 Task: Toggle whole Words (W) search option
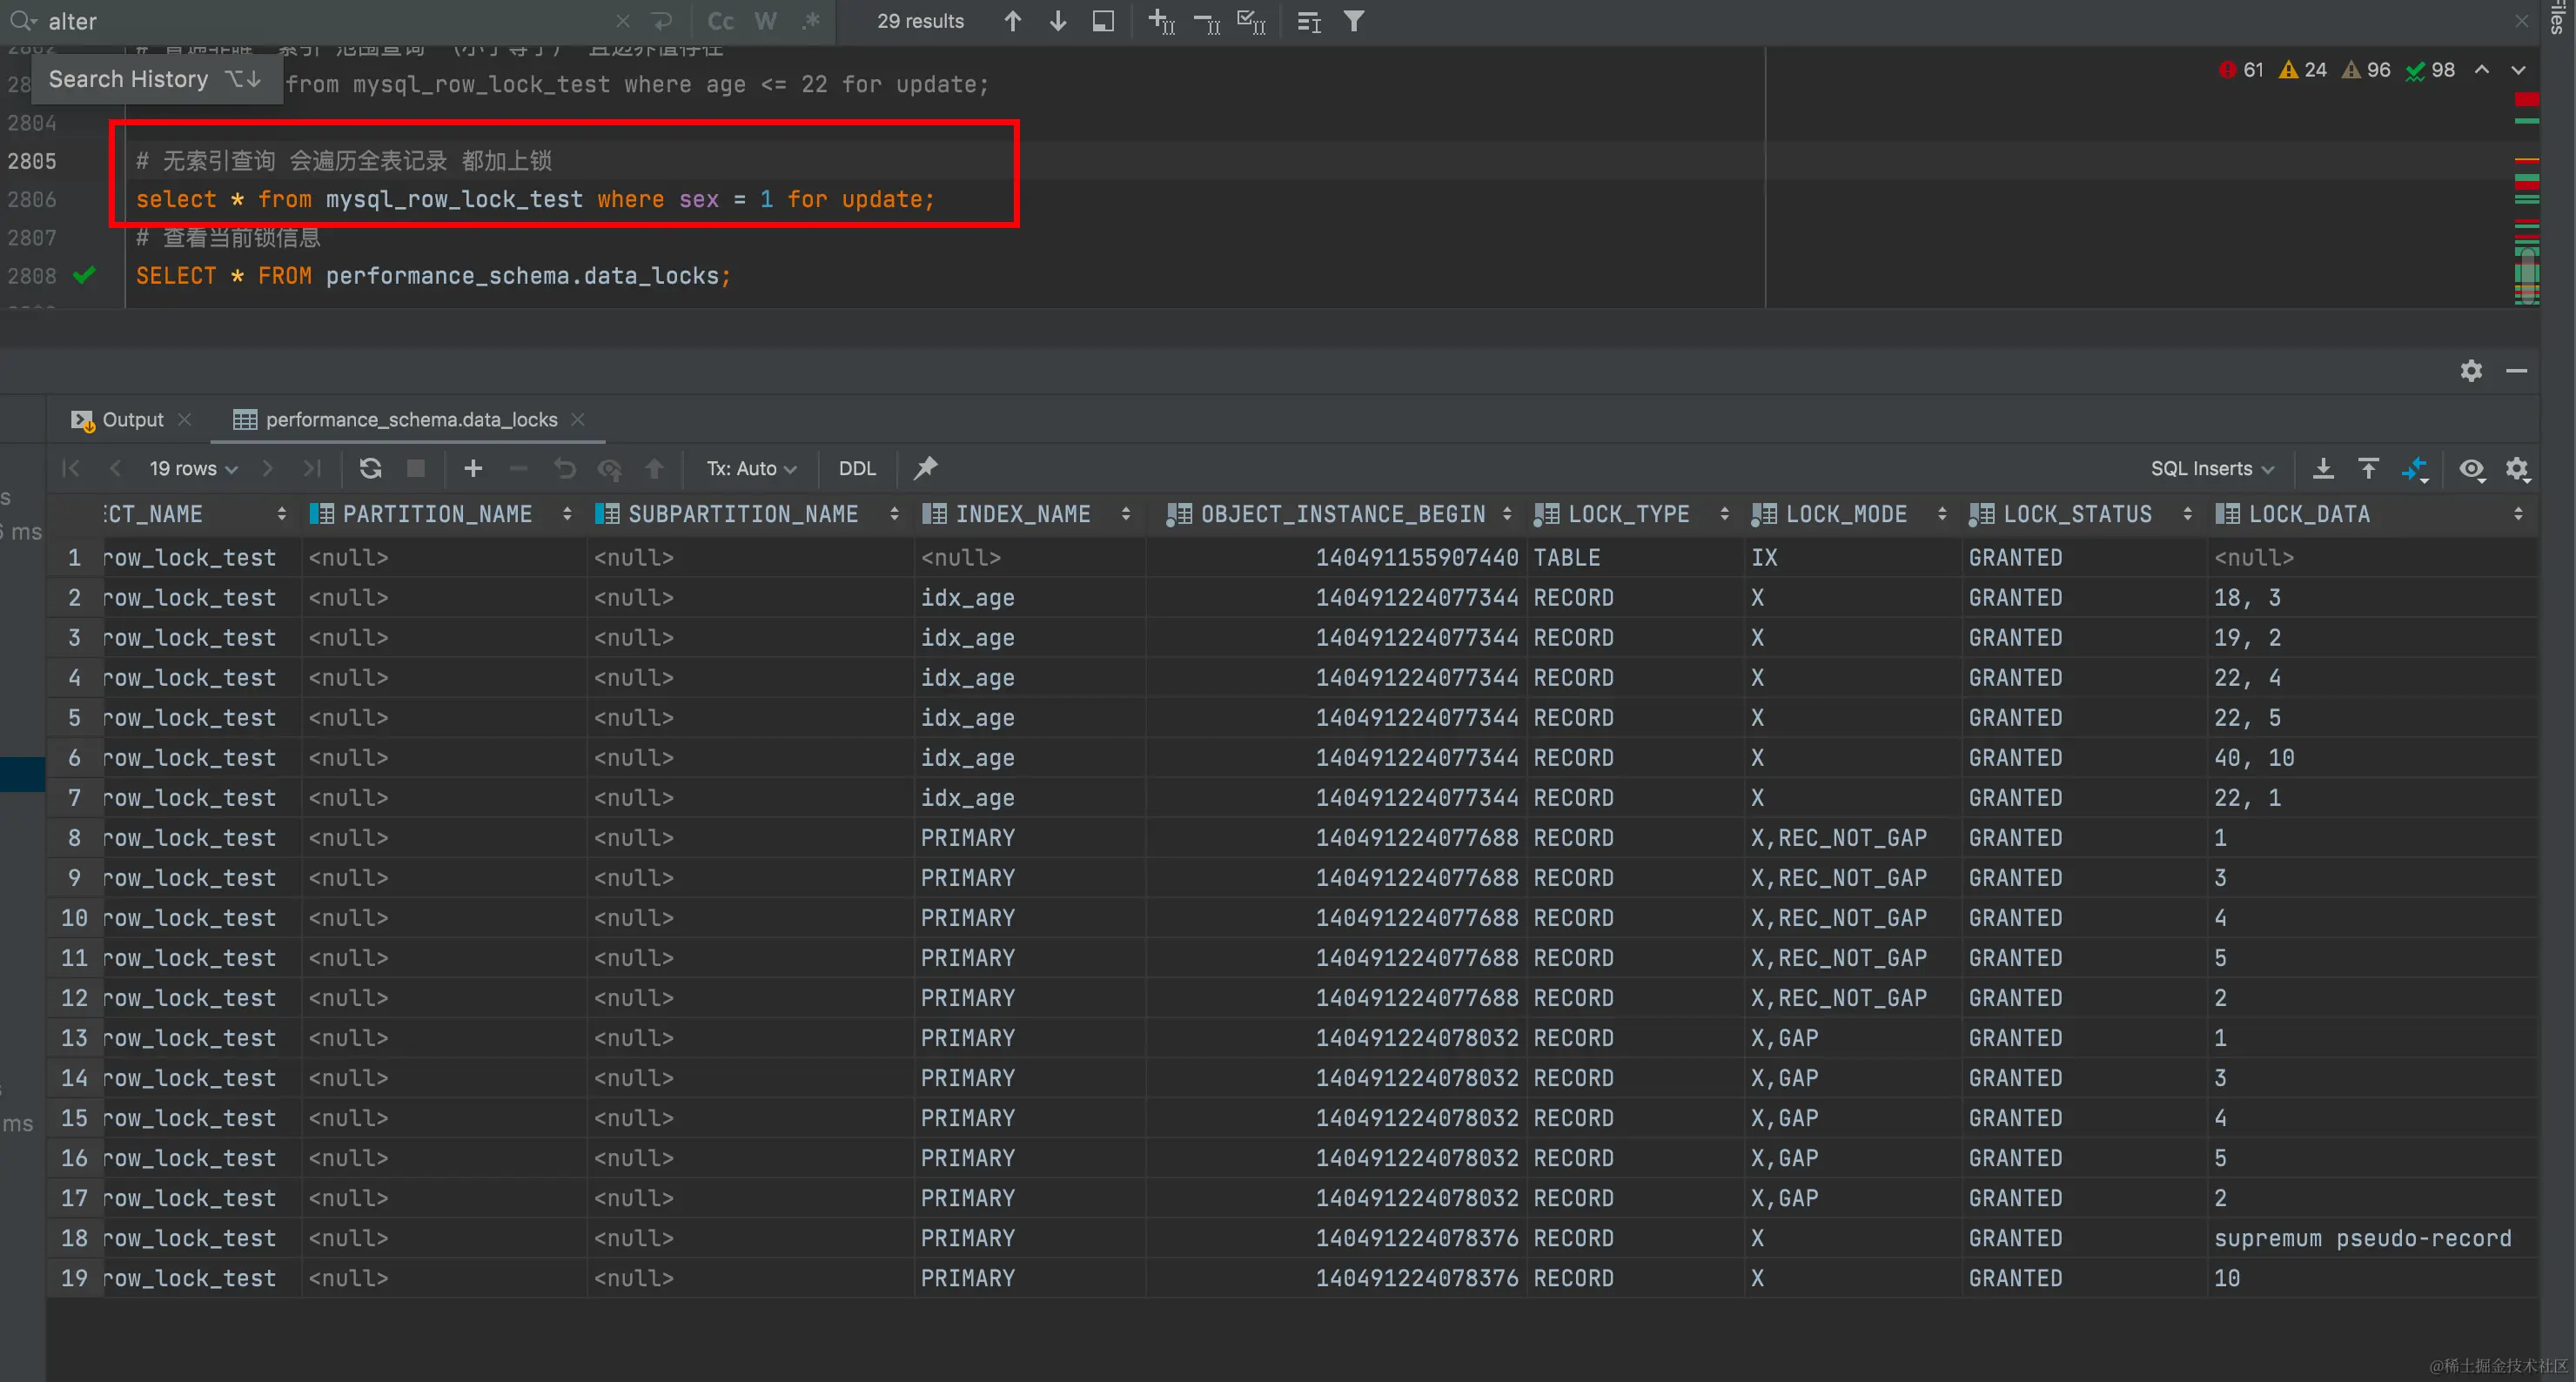click(x=765, y=21)
